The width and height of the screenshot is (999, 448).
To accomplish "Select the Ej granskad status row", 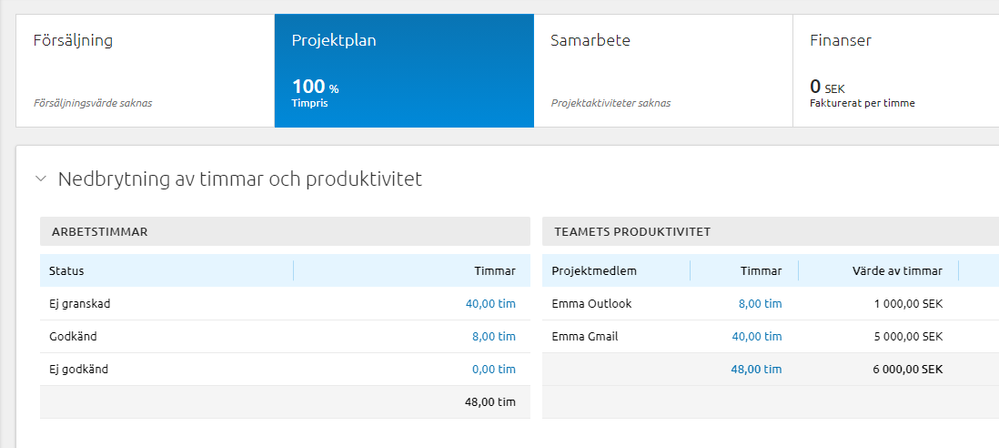I will coord(78,304).
